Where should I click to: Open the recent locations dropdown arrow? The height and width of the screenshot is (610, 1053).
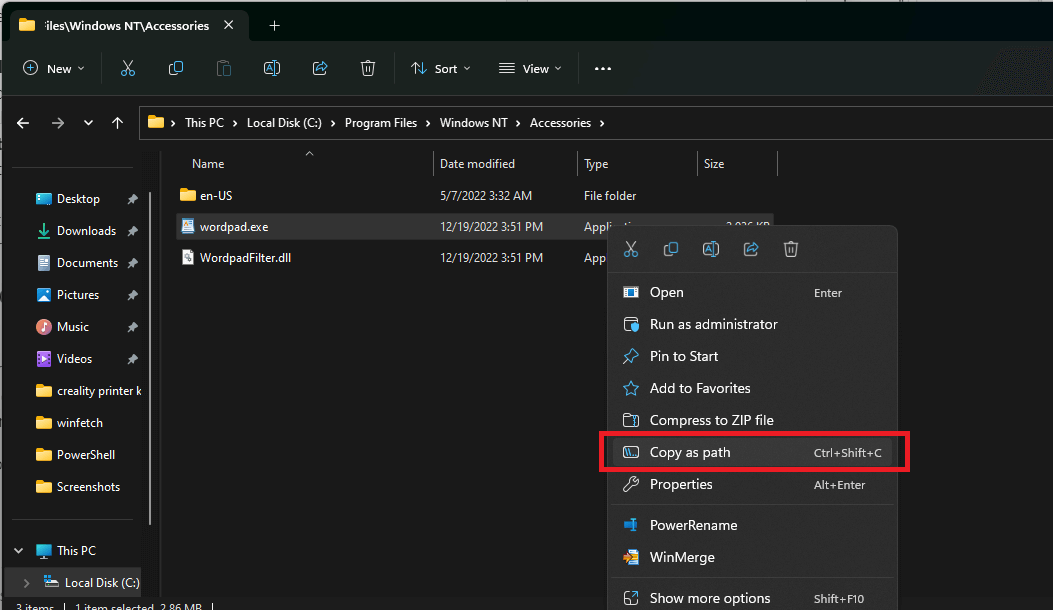point(88,123)
